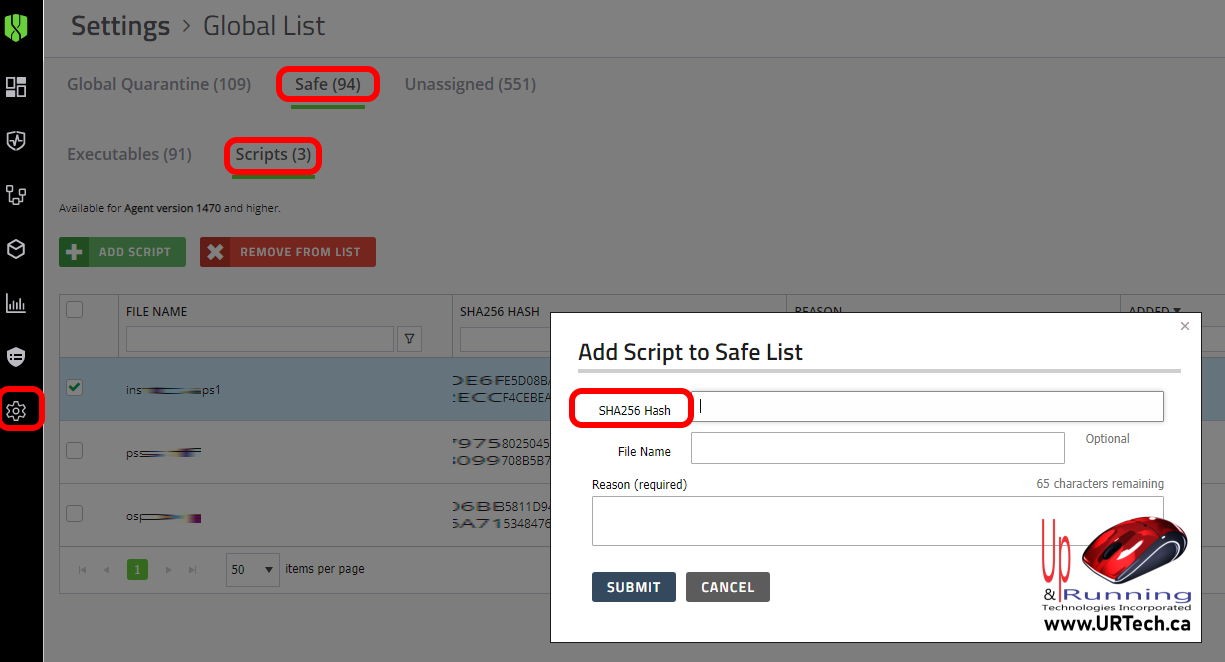The image size is (1225, 662).
Task: Open the Zones section in the sidebar
Action: pos(16,195)
